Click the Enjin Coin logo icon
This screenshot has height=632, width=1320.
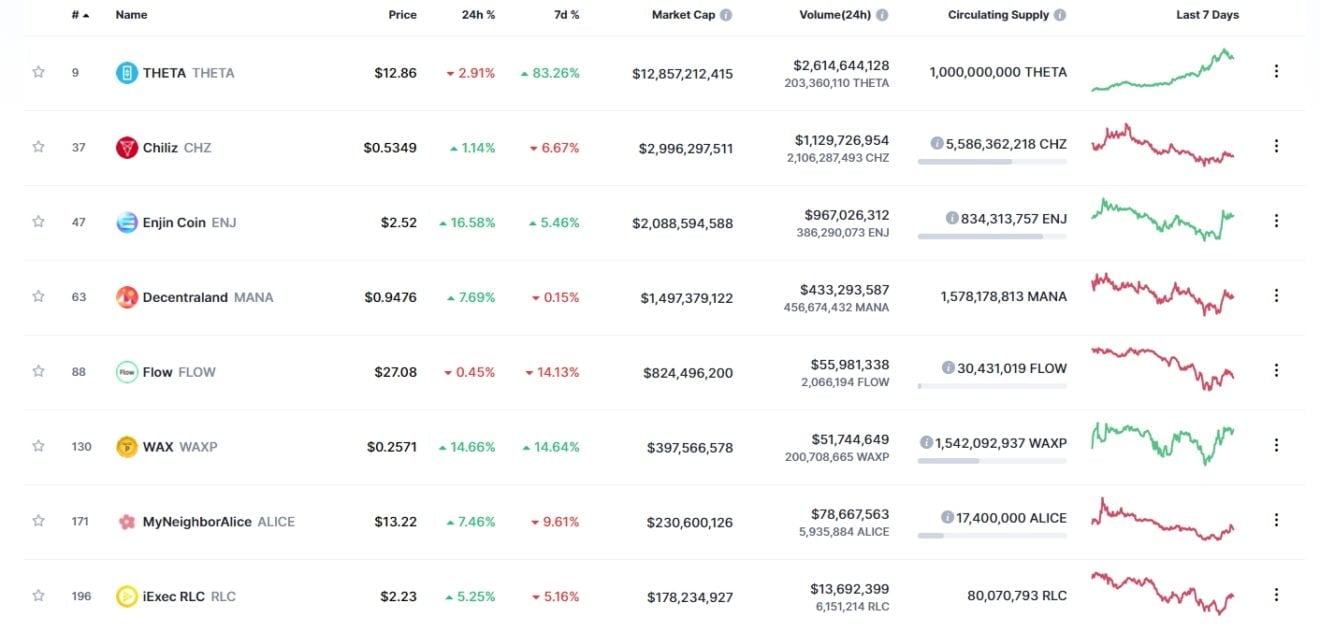click(x=126, y=222)
